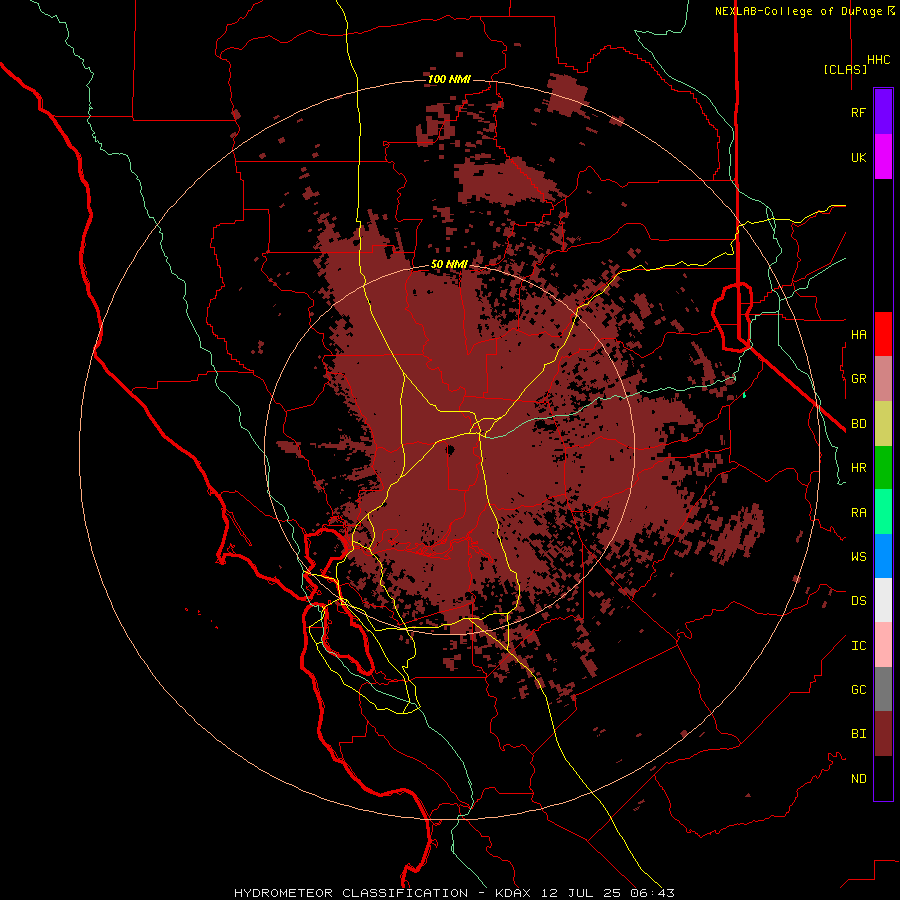Image resolution: width=900 pixels, height=900 pixels.
Task: Click the 100 NMI range ring label
Action: tap(449, 79)
